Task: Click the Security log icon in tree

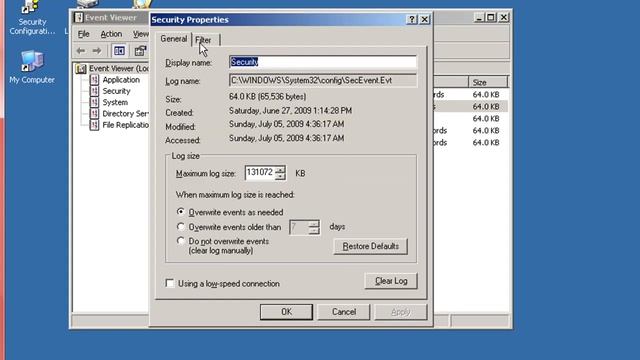Action: [94, 91]
